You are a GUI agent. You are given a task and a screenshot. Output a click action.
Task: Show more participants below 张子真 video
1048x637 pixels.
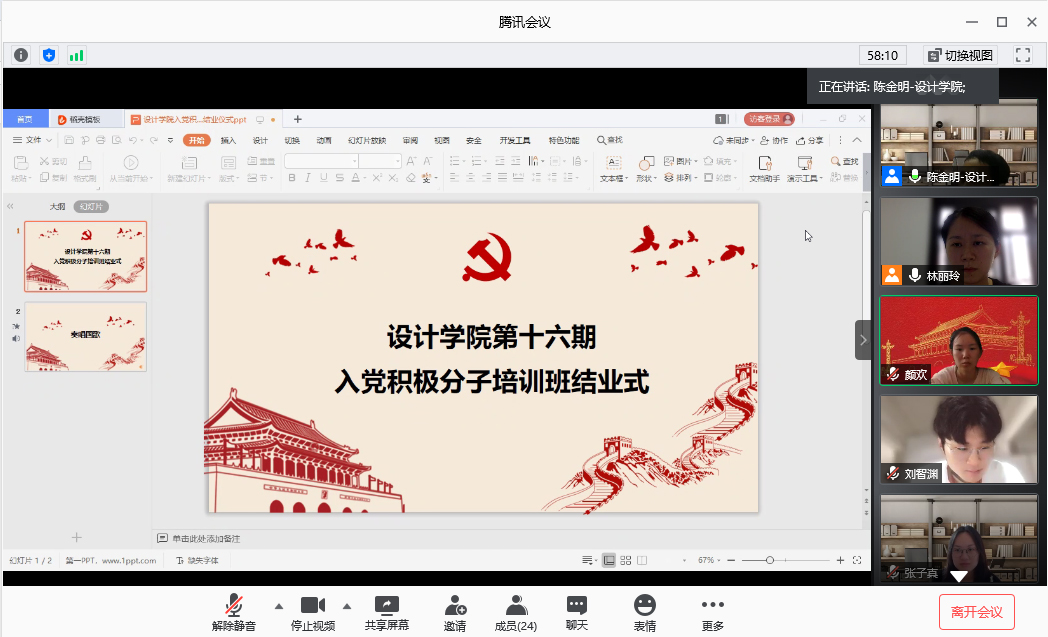tap(959, 576)
